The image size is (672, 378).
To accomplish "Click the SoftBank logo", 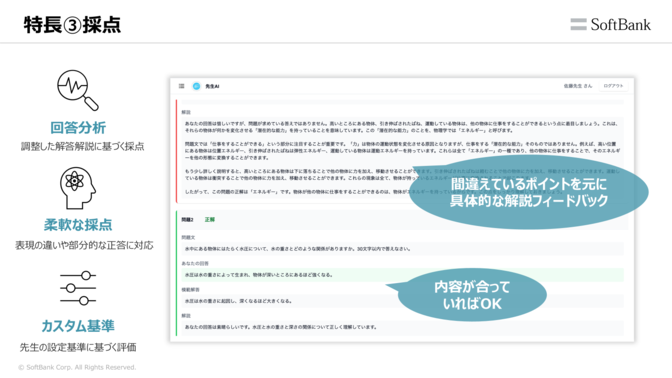I will (x=610, y=24).
